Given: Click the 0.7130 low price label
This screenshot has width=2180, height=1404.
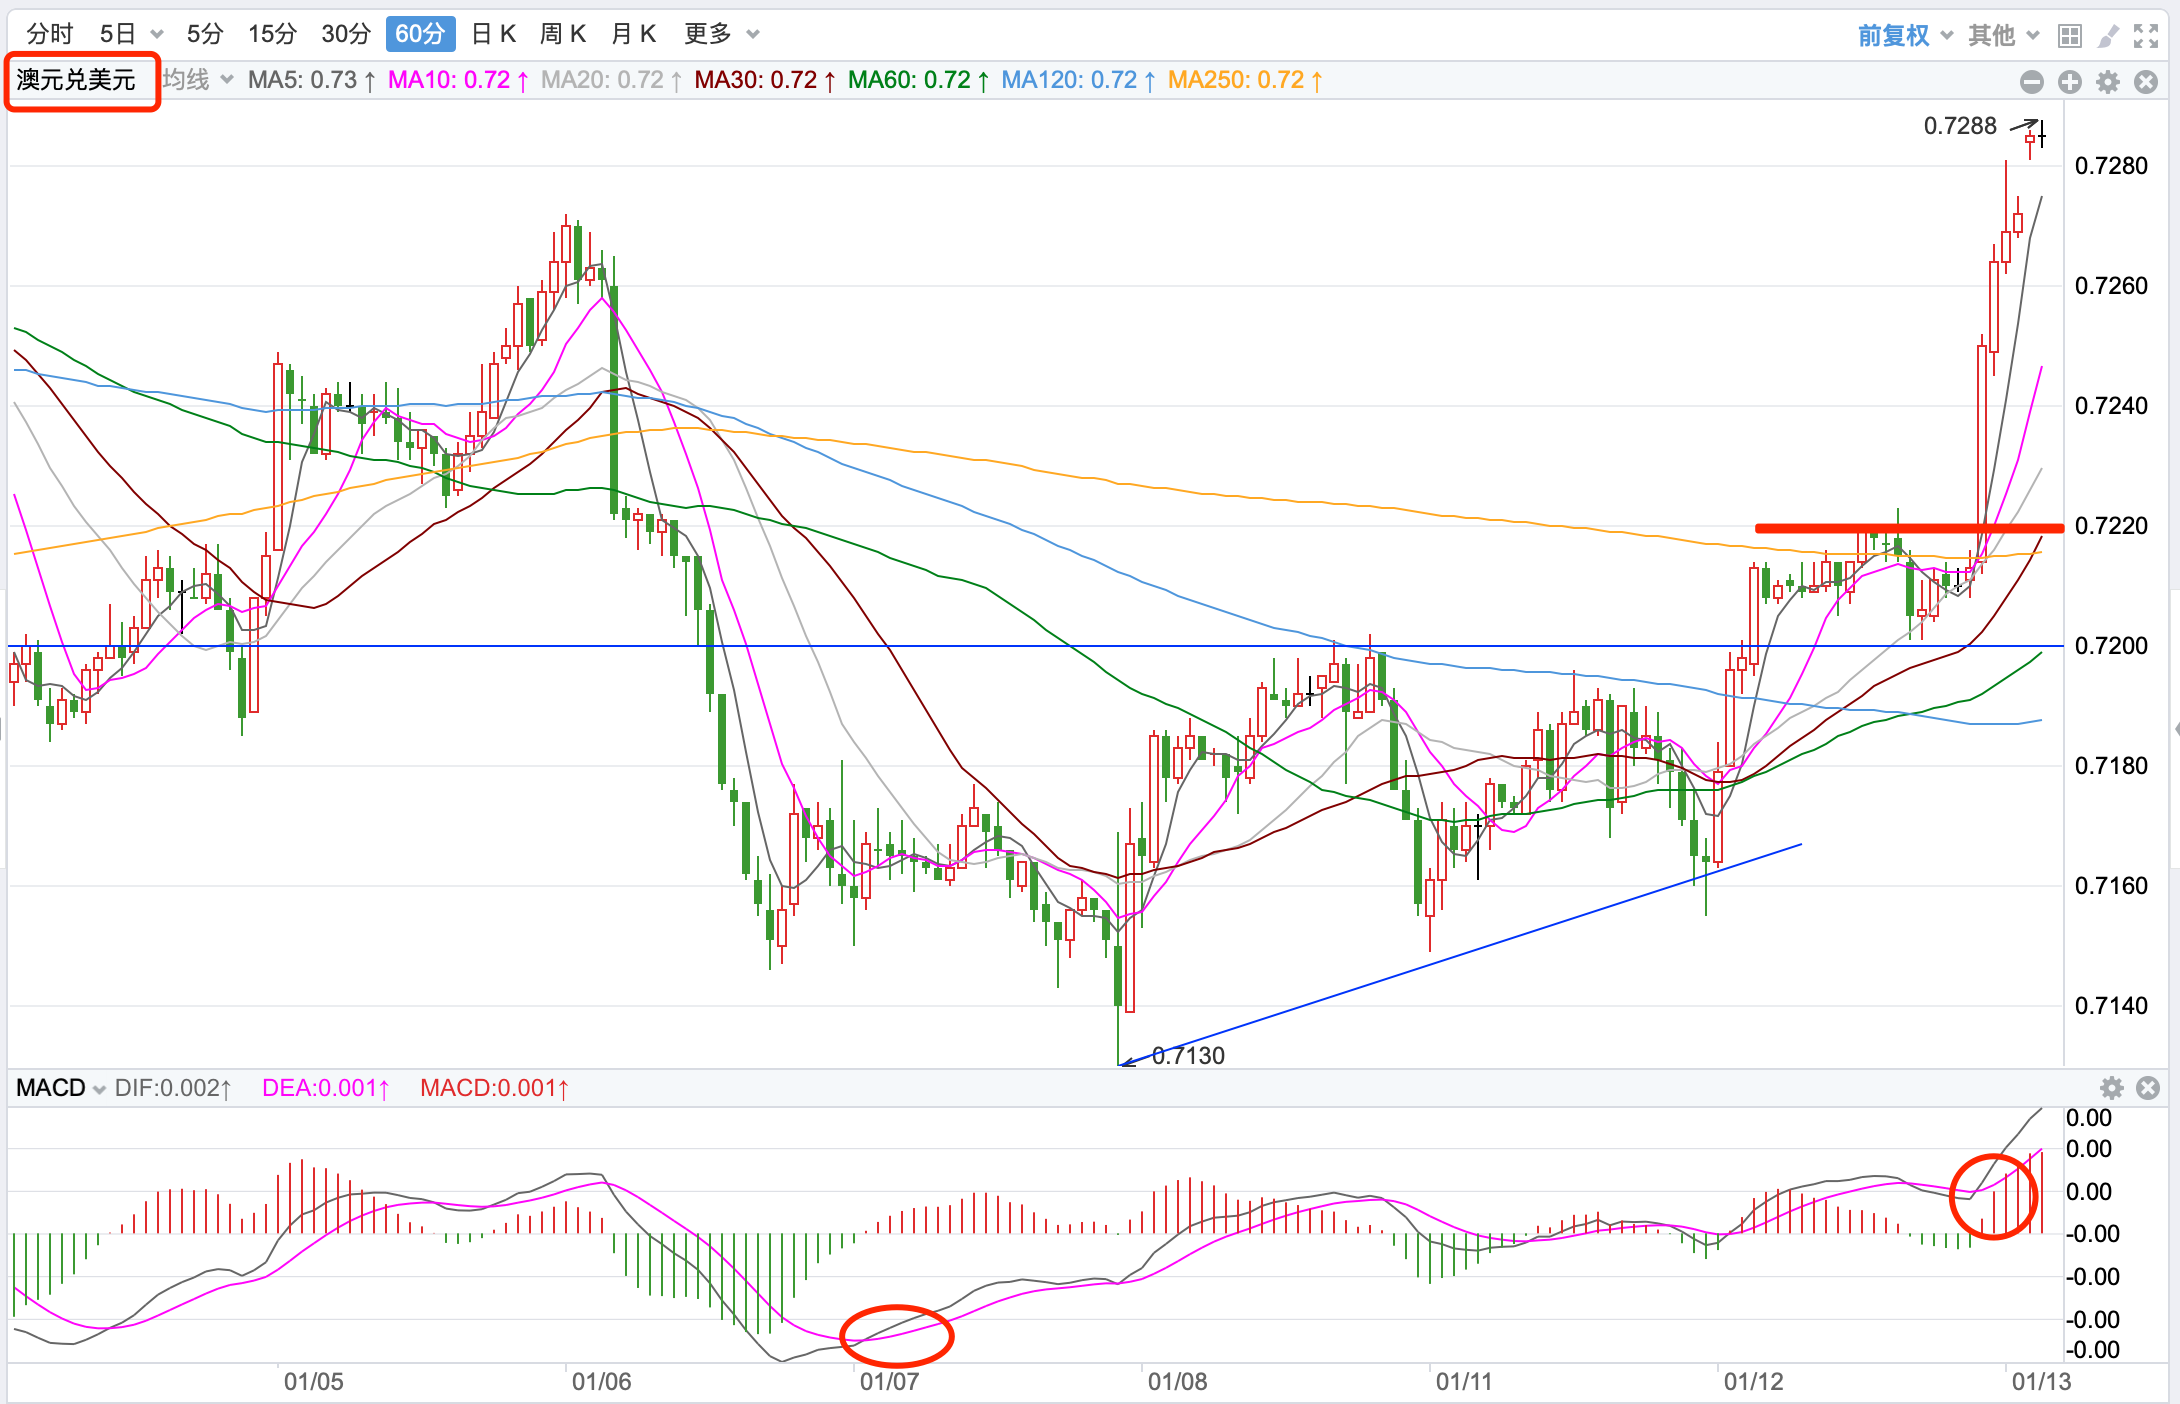Looking at the screenshot, I should point(1188,1055).
